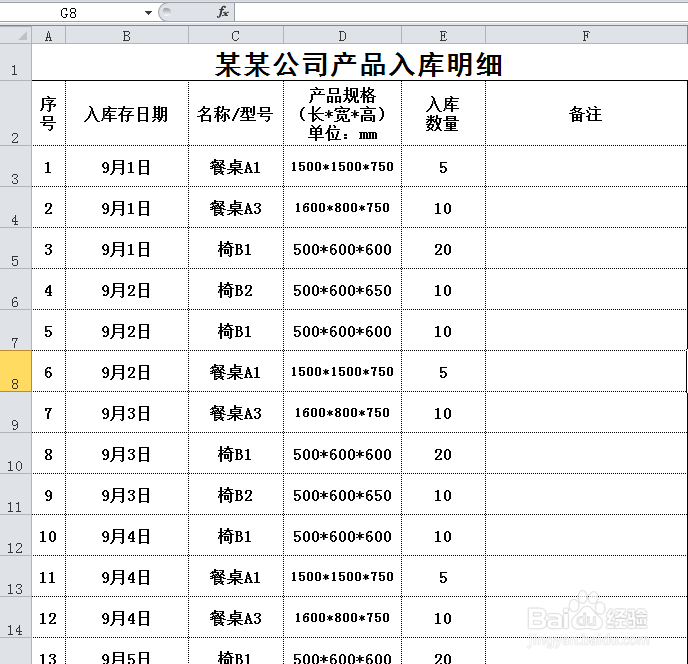The height and width of the screenshot is (664, 688).
Task: Select row 10 header
Action: (x=15, y=453)
